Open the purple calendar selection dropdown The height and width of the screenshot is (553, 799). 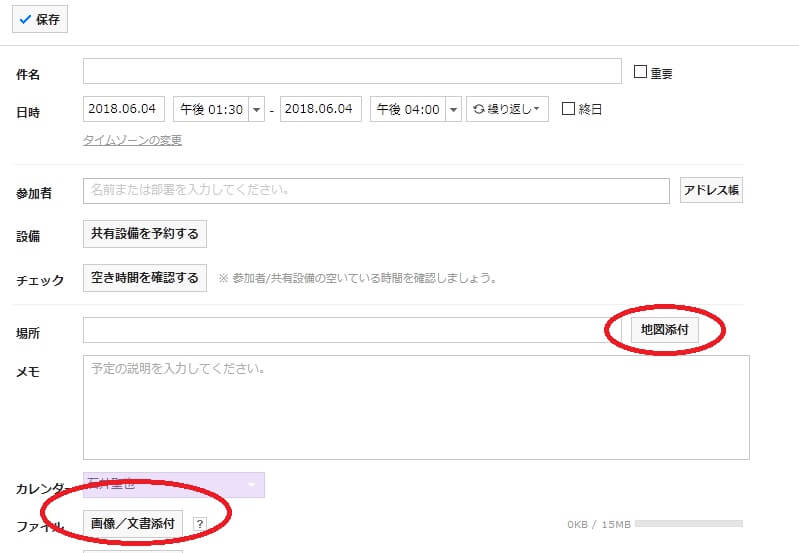[x=174, y=486]
